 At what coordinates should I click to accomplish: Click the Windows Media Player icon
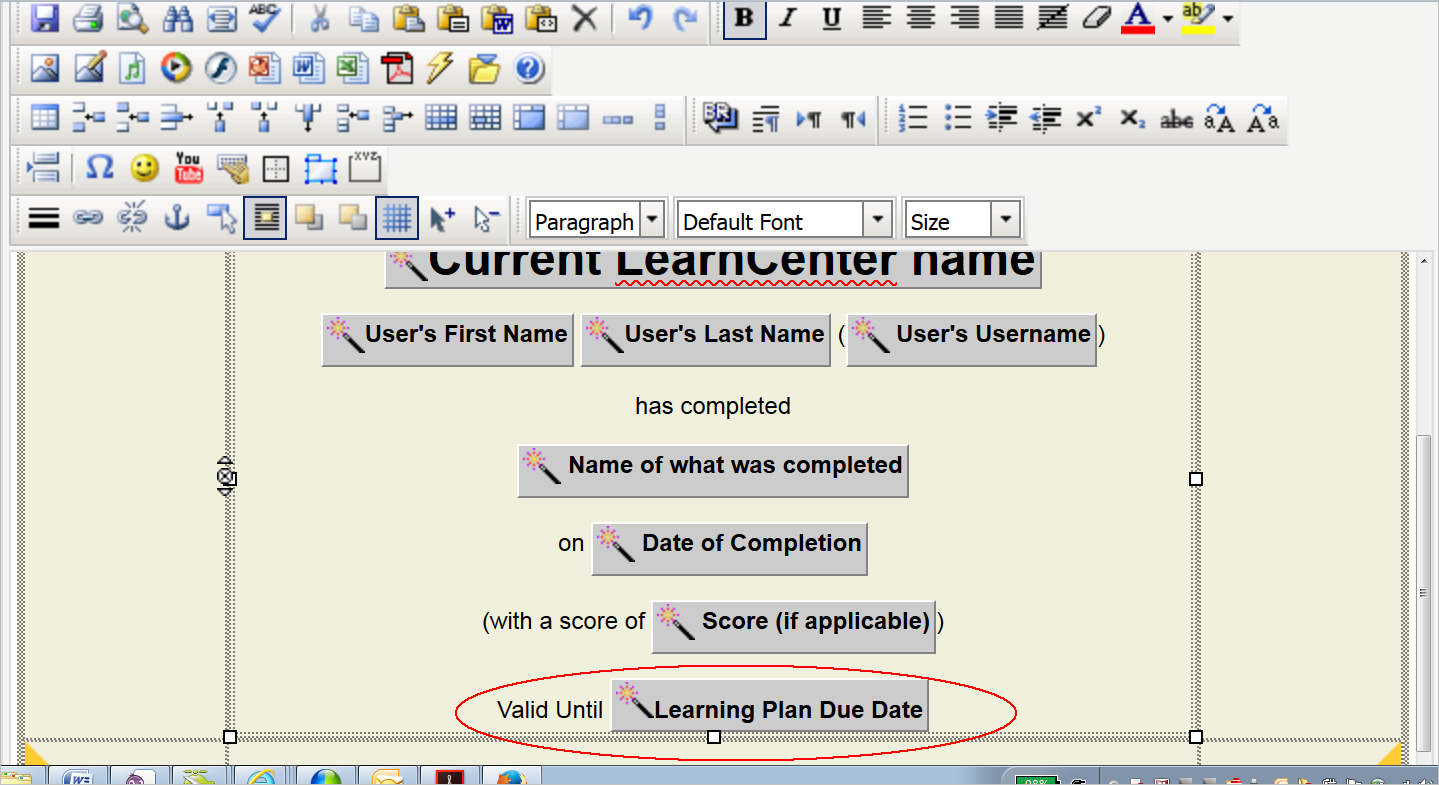coord(177,68)
